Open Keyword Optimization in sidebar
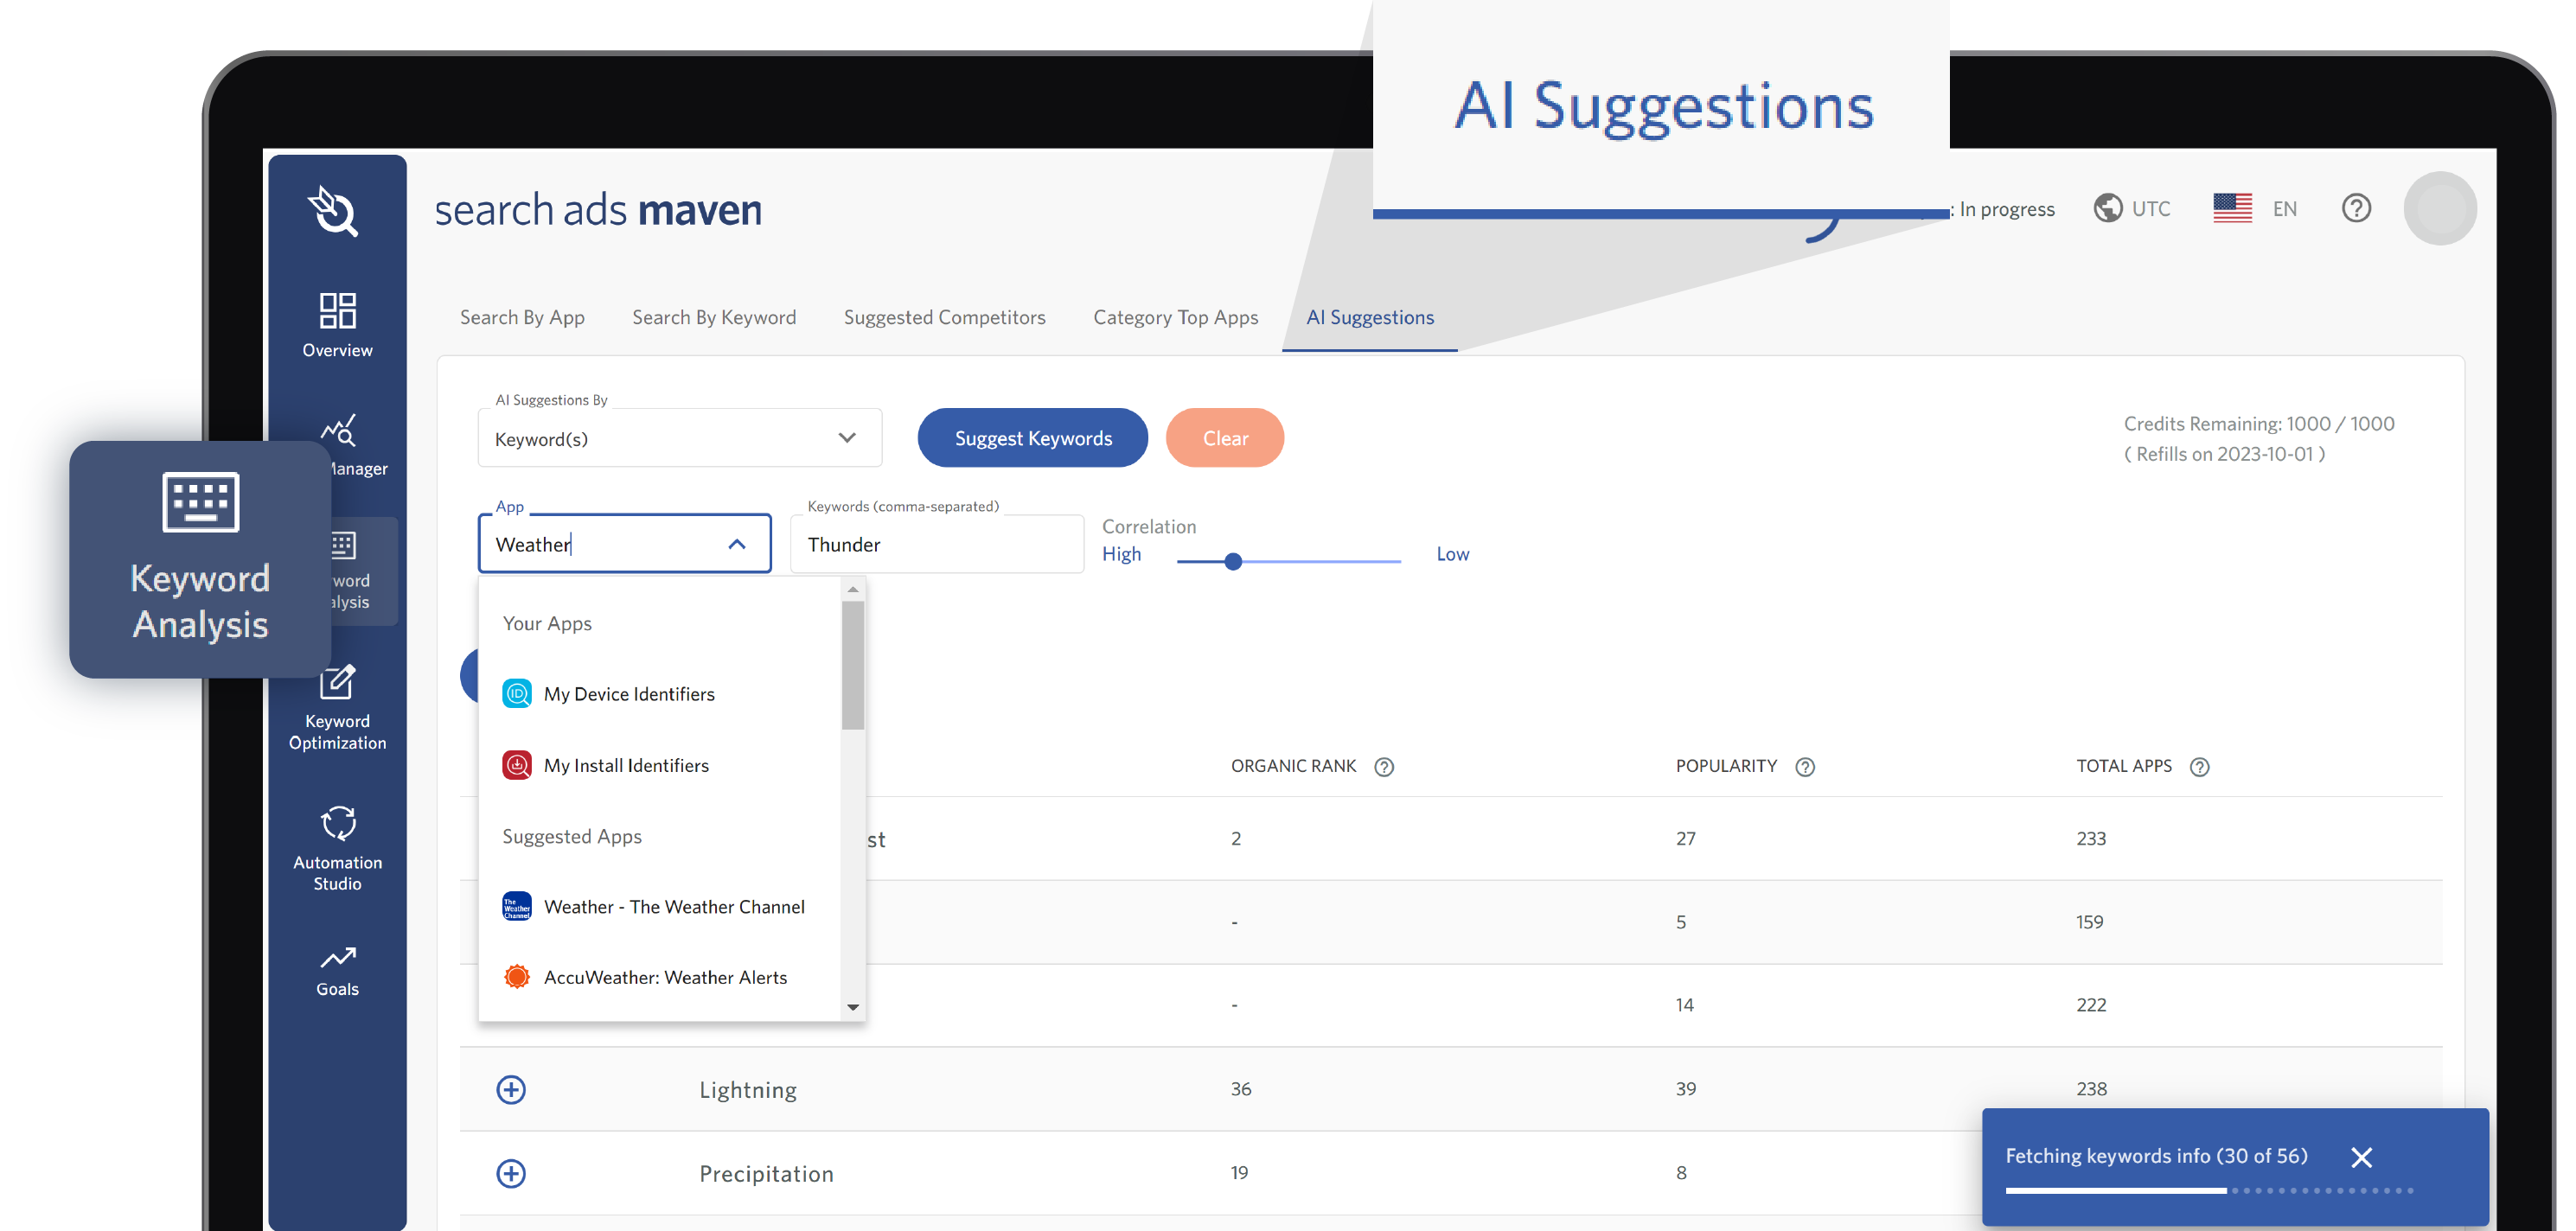Viewport: 2576px width, 1231px height. (x=337, y=707)
